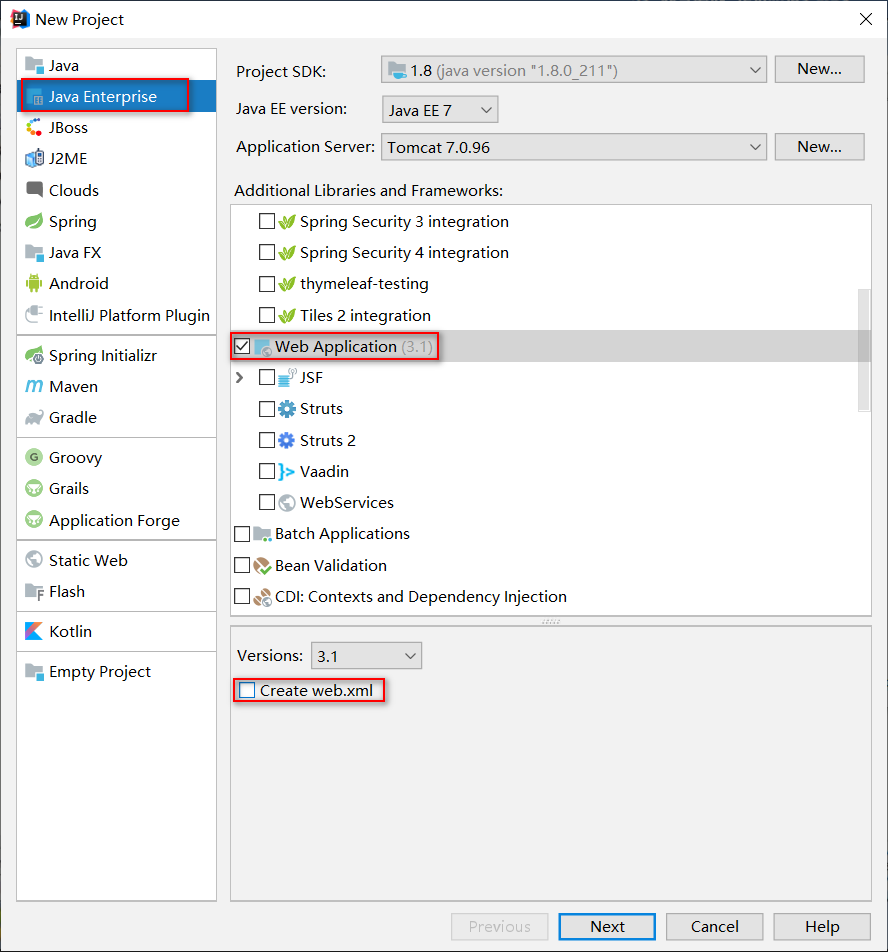Open the Application Server dropdown
The height and width of the screenshot is (952, 888).
click(x=574, y=147)
